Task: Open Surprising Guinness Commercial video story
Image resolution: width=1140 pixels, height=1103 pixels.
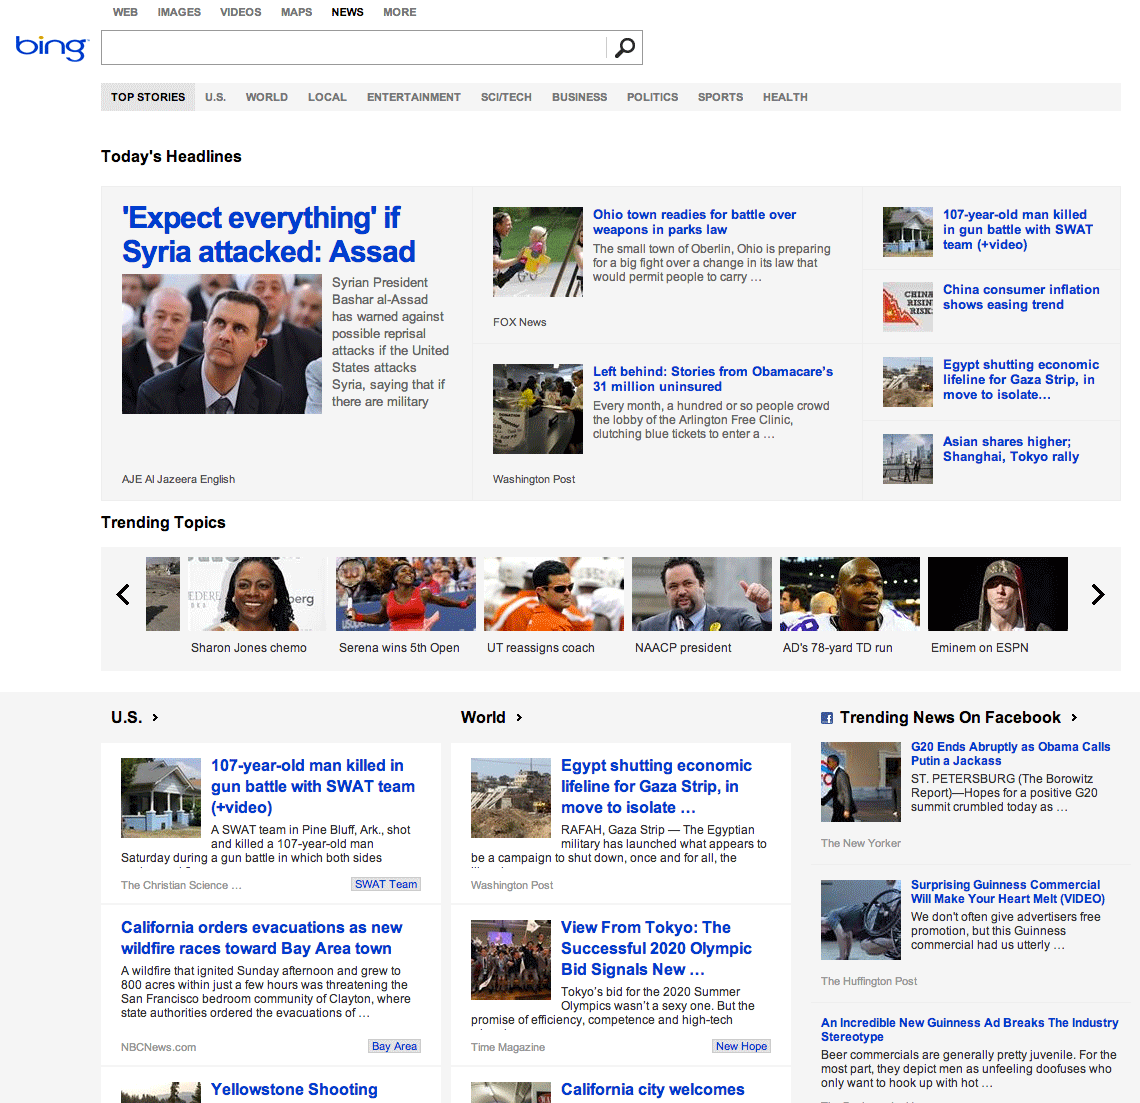Action: 1008,891
